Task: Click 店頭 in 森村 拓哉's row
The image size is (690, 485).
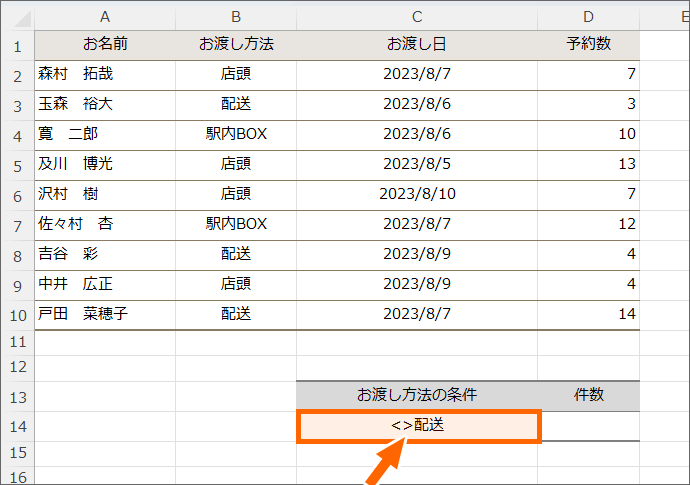Action: coord(236,75)
